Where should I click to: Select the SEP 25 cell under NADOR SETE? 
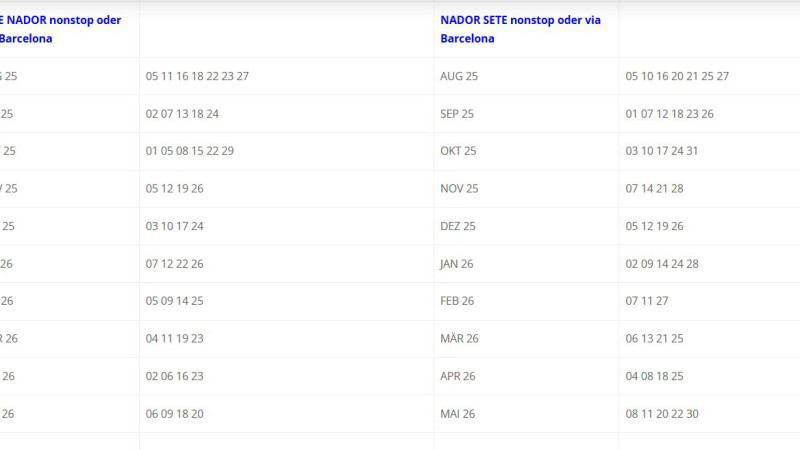(457, 114)
